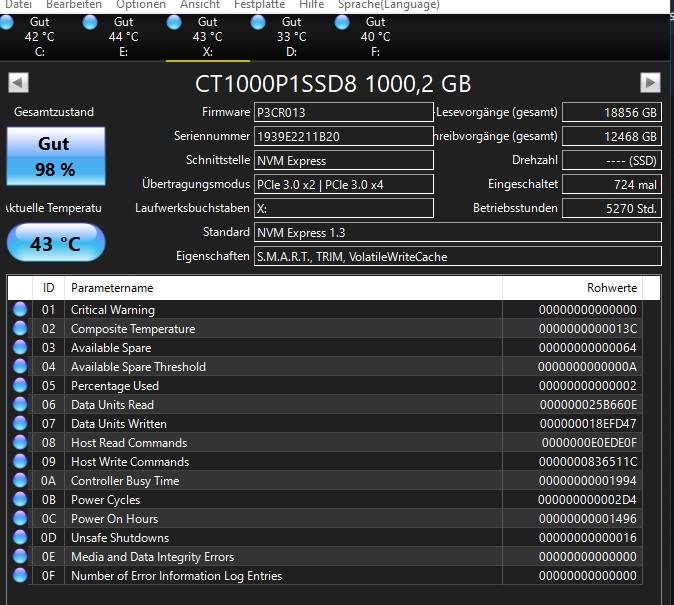Viewport: 674px width, 605px height.
Task: Click status orb of Host Read Commands row
Action: (20, 442)
